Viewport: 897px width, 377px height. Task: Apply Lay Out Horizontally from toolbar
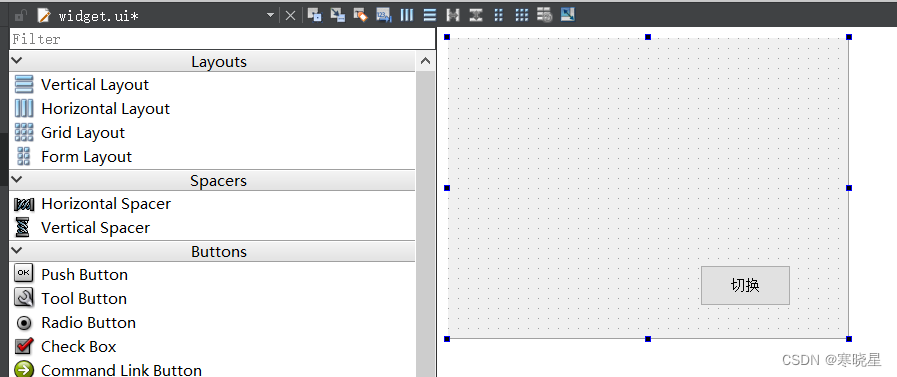coord(407,15)
